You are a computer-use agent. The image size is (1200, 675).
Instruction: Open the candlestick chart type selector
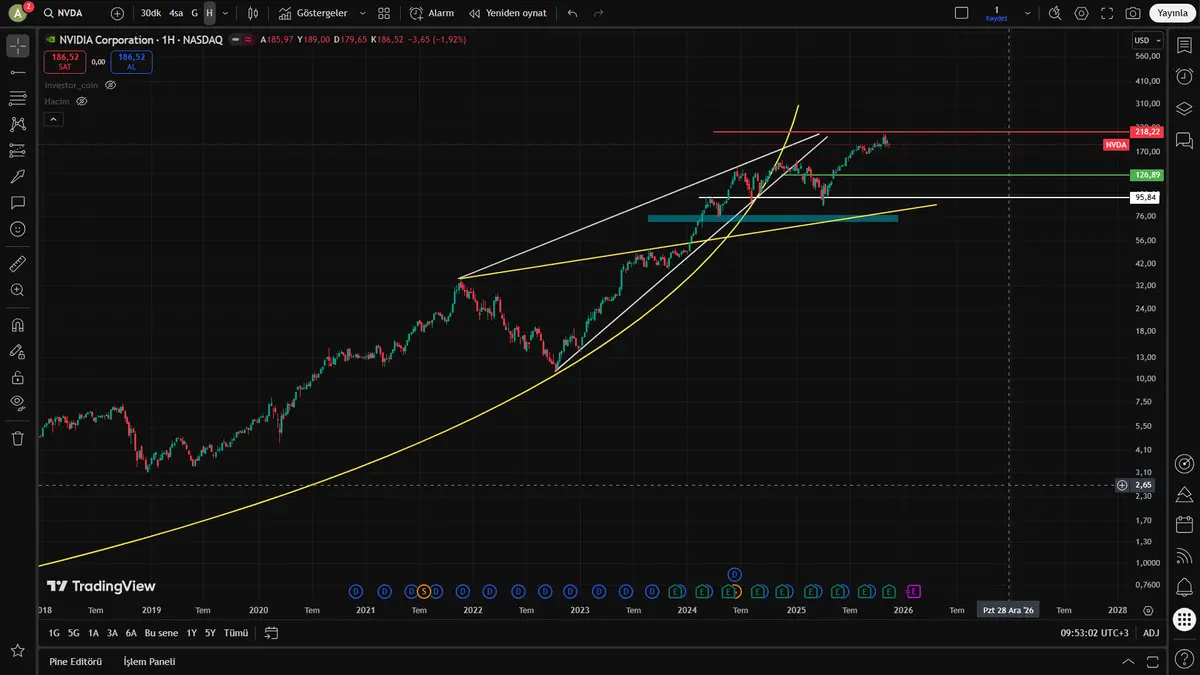coord(253,13)
